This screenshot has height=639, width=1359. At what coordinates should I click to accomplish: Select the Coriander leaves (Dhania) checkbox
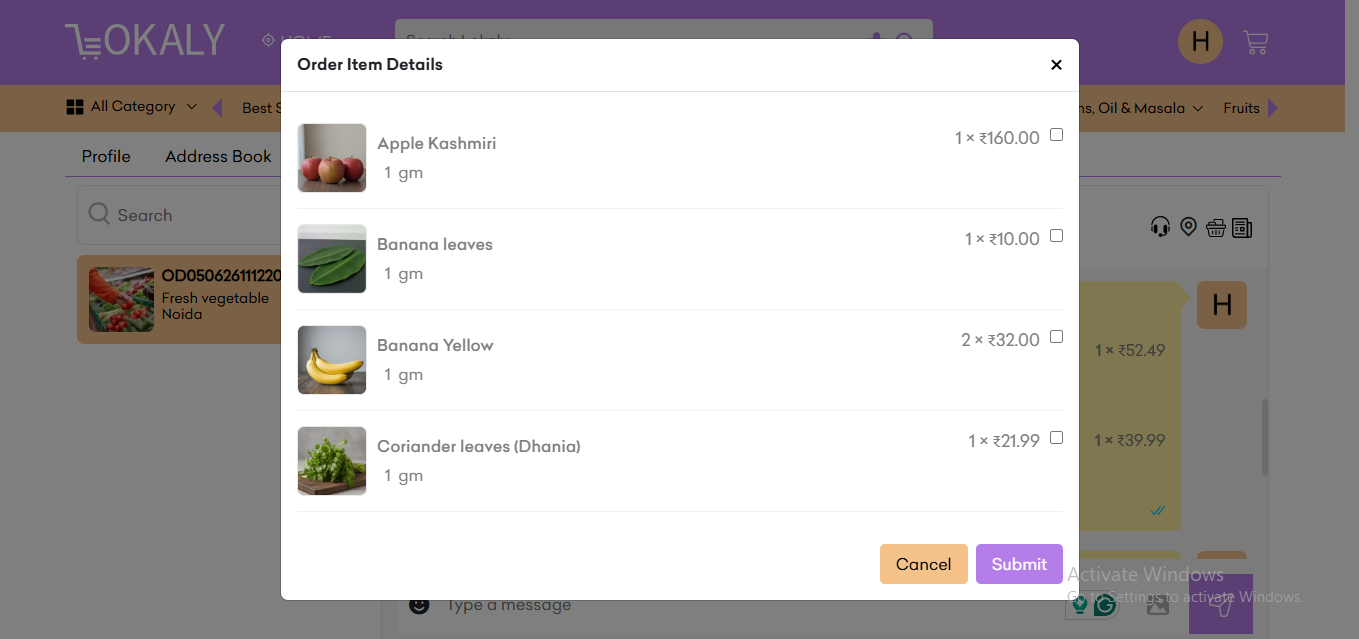pyautogui.click(x=1057, y=438)
